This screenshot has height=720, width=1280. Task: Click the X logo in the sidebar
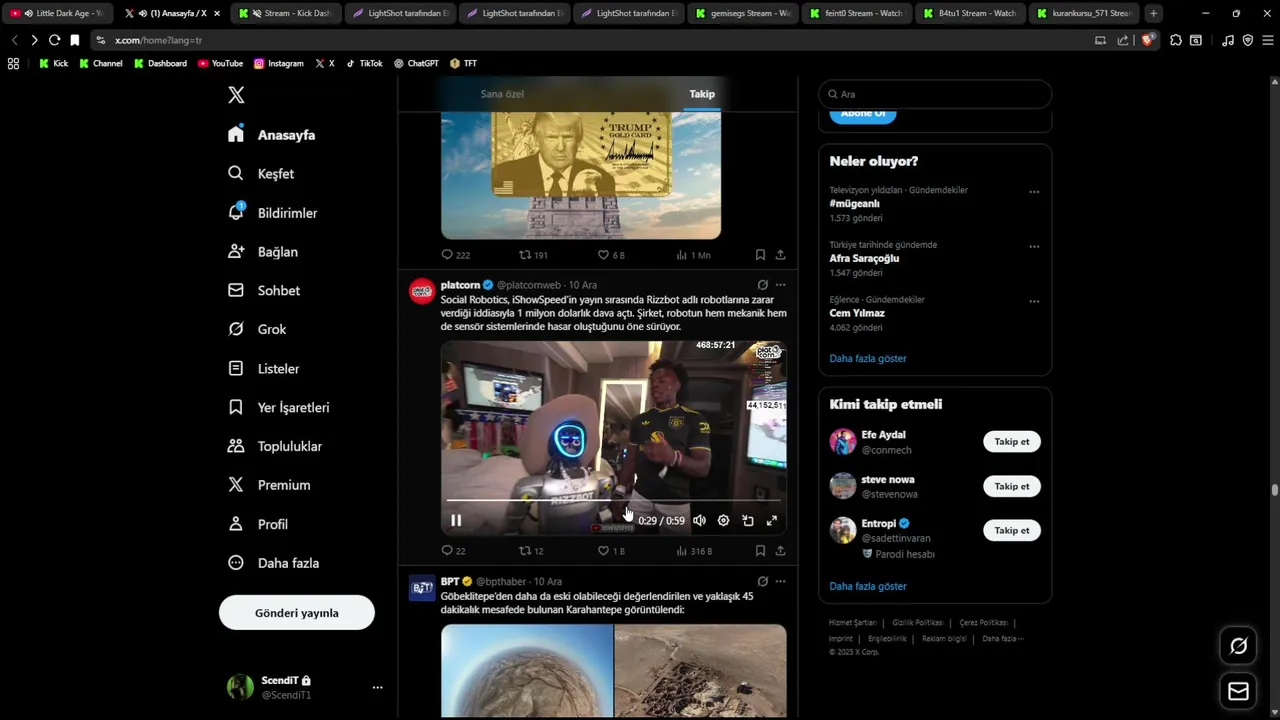tap(236, 95)
